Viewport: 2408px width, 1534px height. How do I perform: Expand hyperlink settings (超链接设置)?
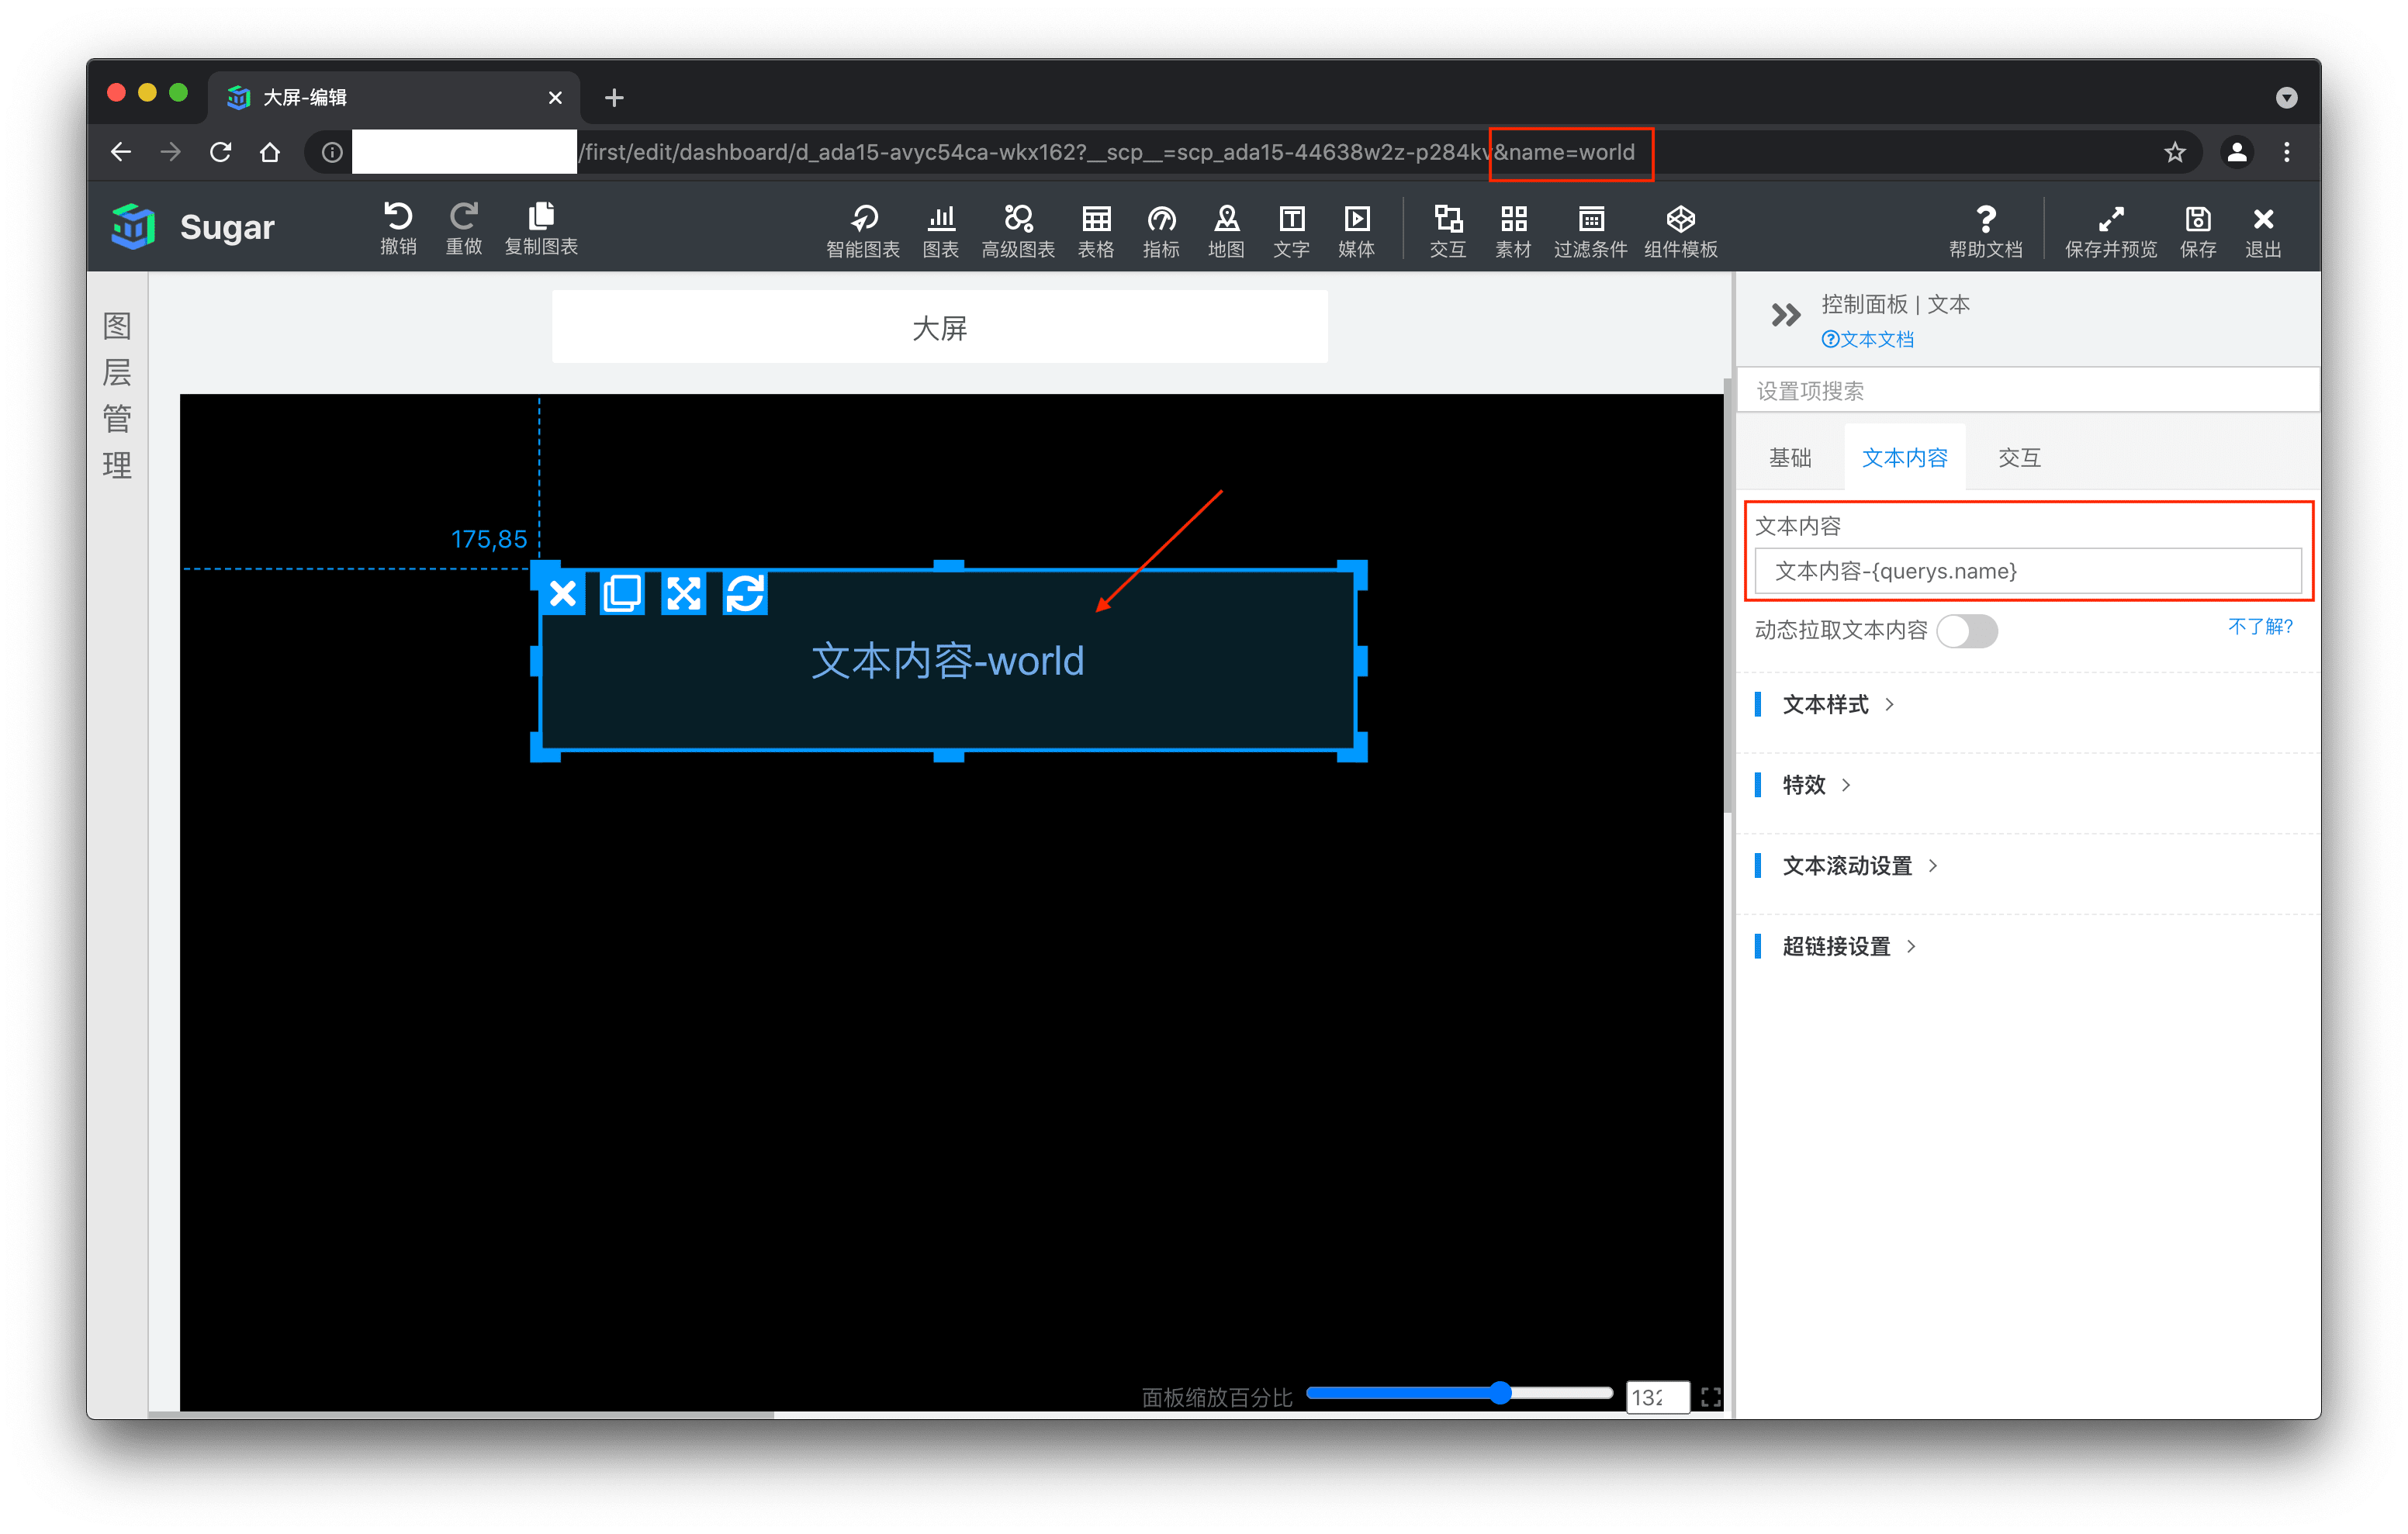(1848, 946)
